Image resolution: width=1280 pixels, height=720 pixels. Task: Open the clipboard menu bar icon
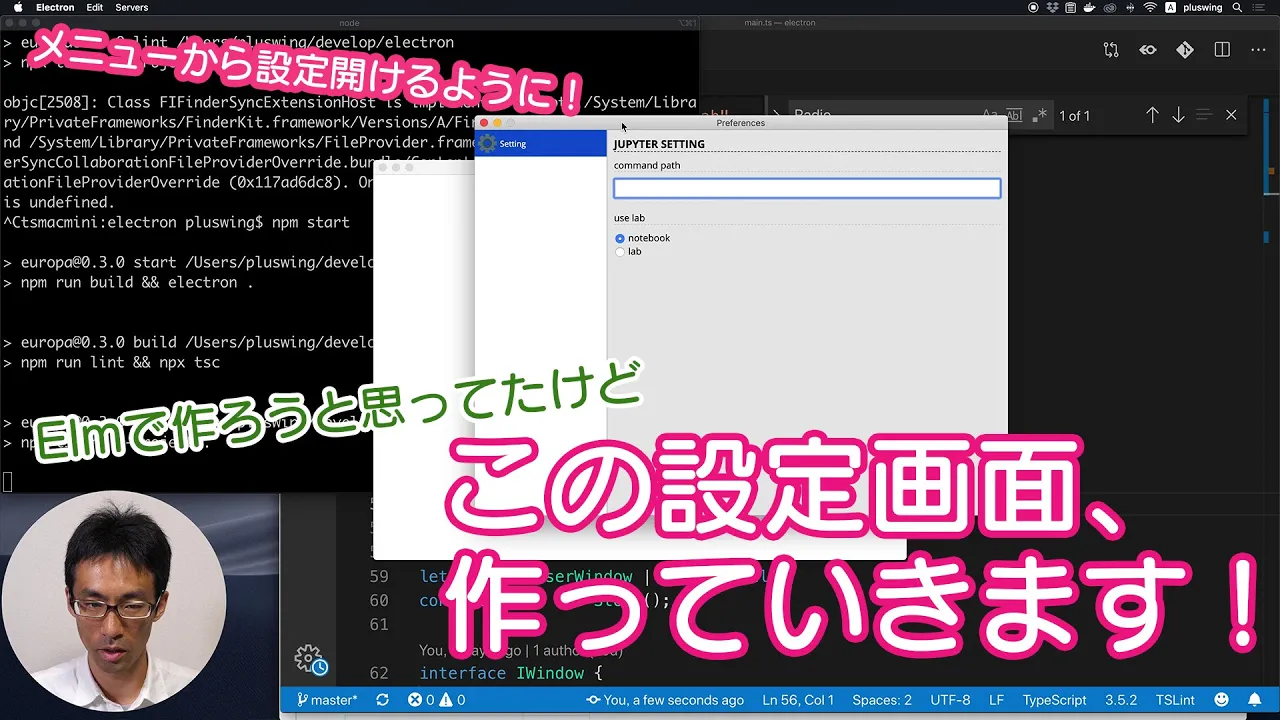[1071, 7]
